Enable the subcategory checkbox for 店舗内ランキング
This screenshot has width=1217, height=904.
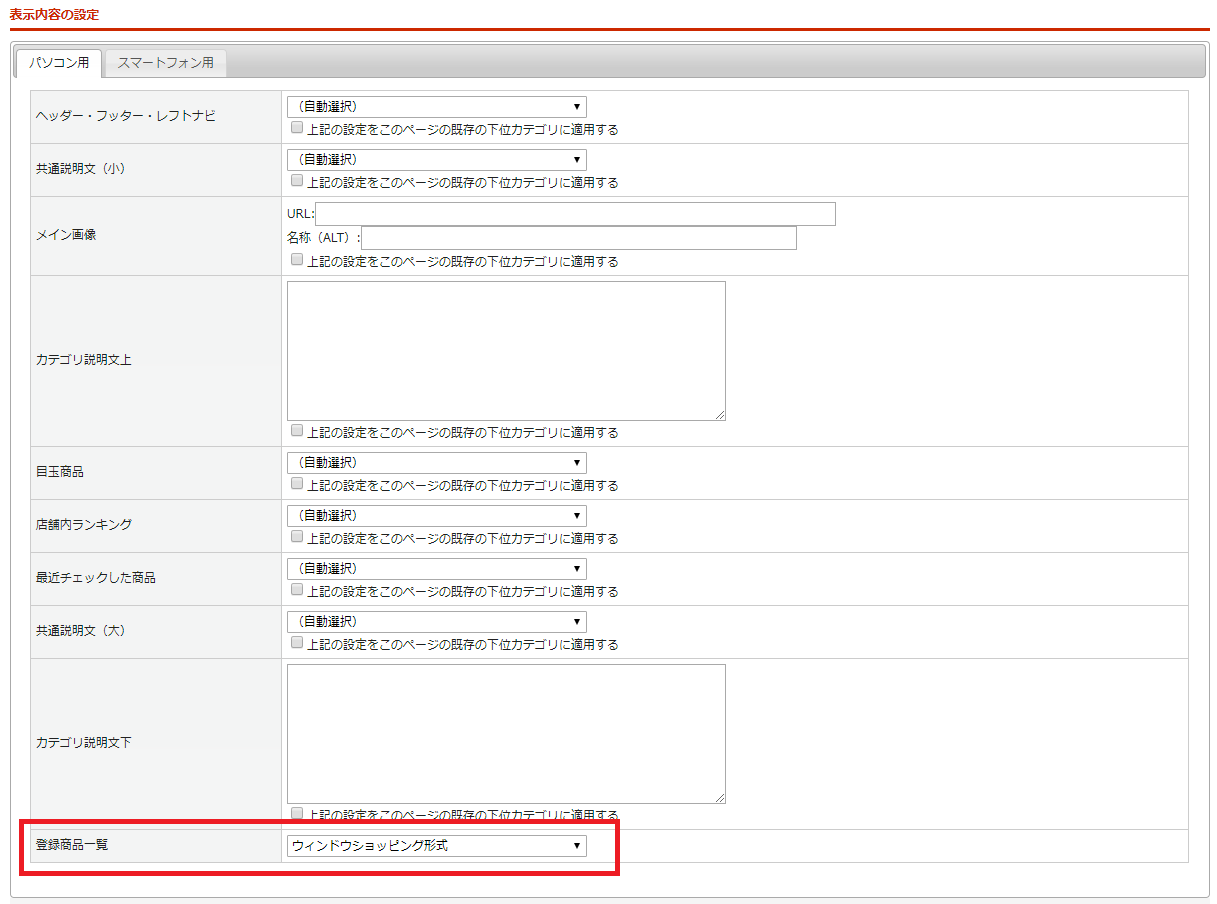[297, 537]
